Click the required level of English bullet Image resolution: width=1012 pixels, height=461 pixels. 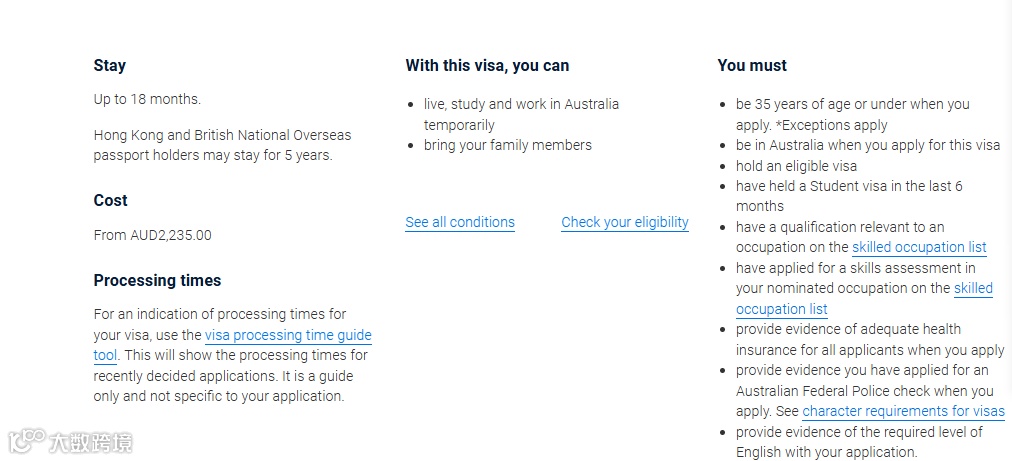pyautogui.click(x=859, y=442)
